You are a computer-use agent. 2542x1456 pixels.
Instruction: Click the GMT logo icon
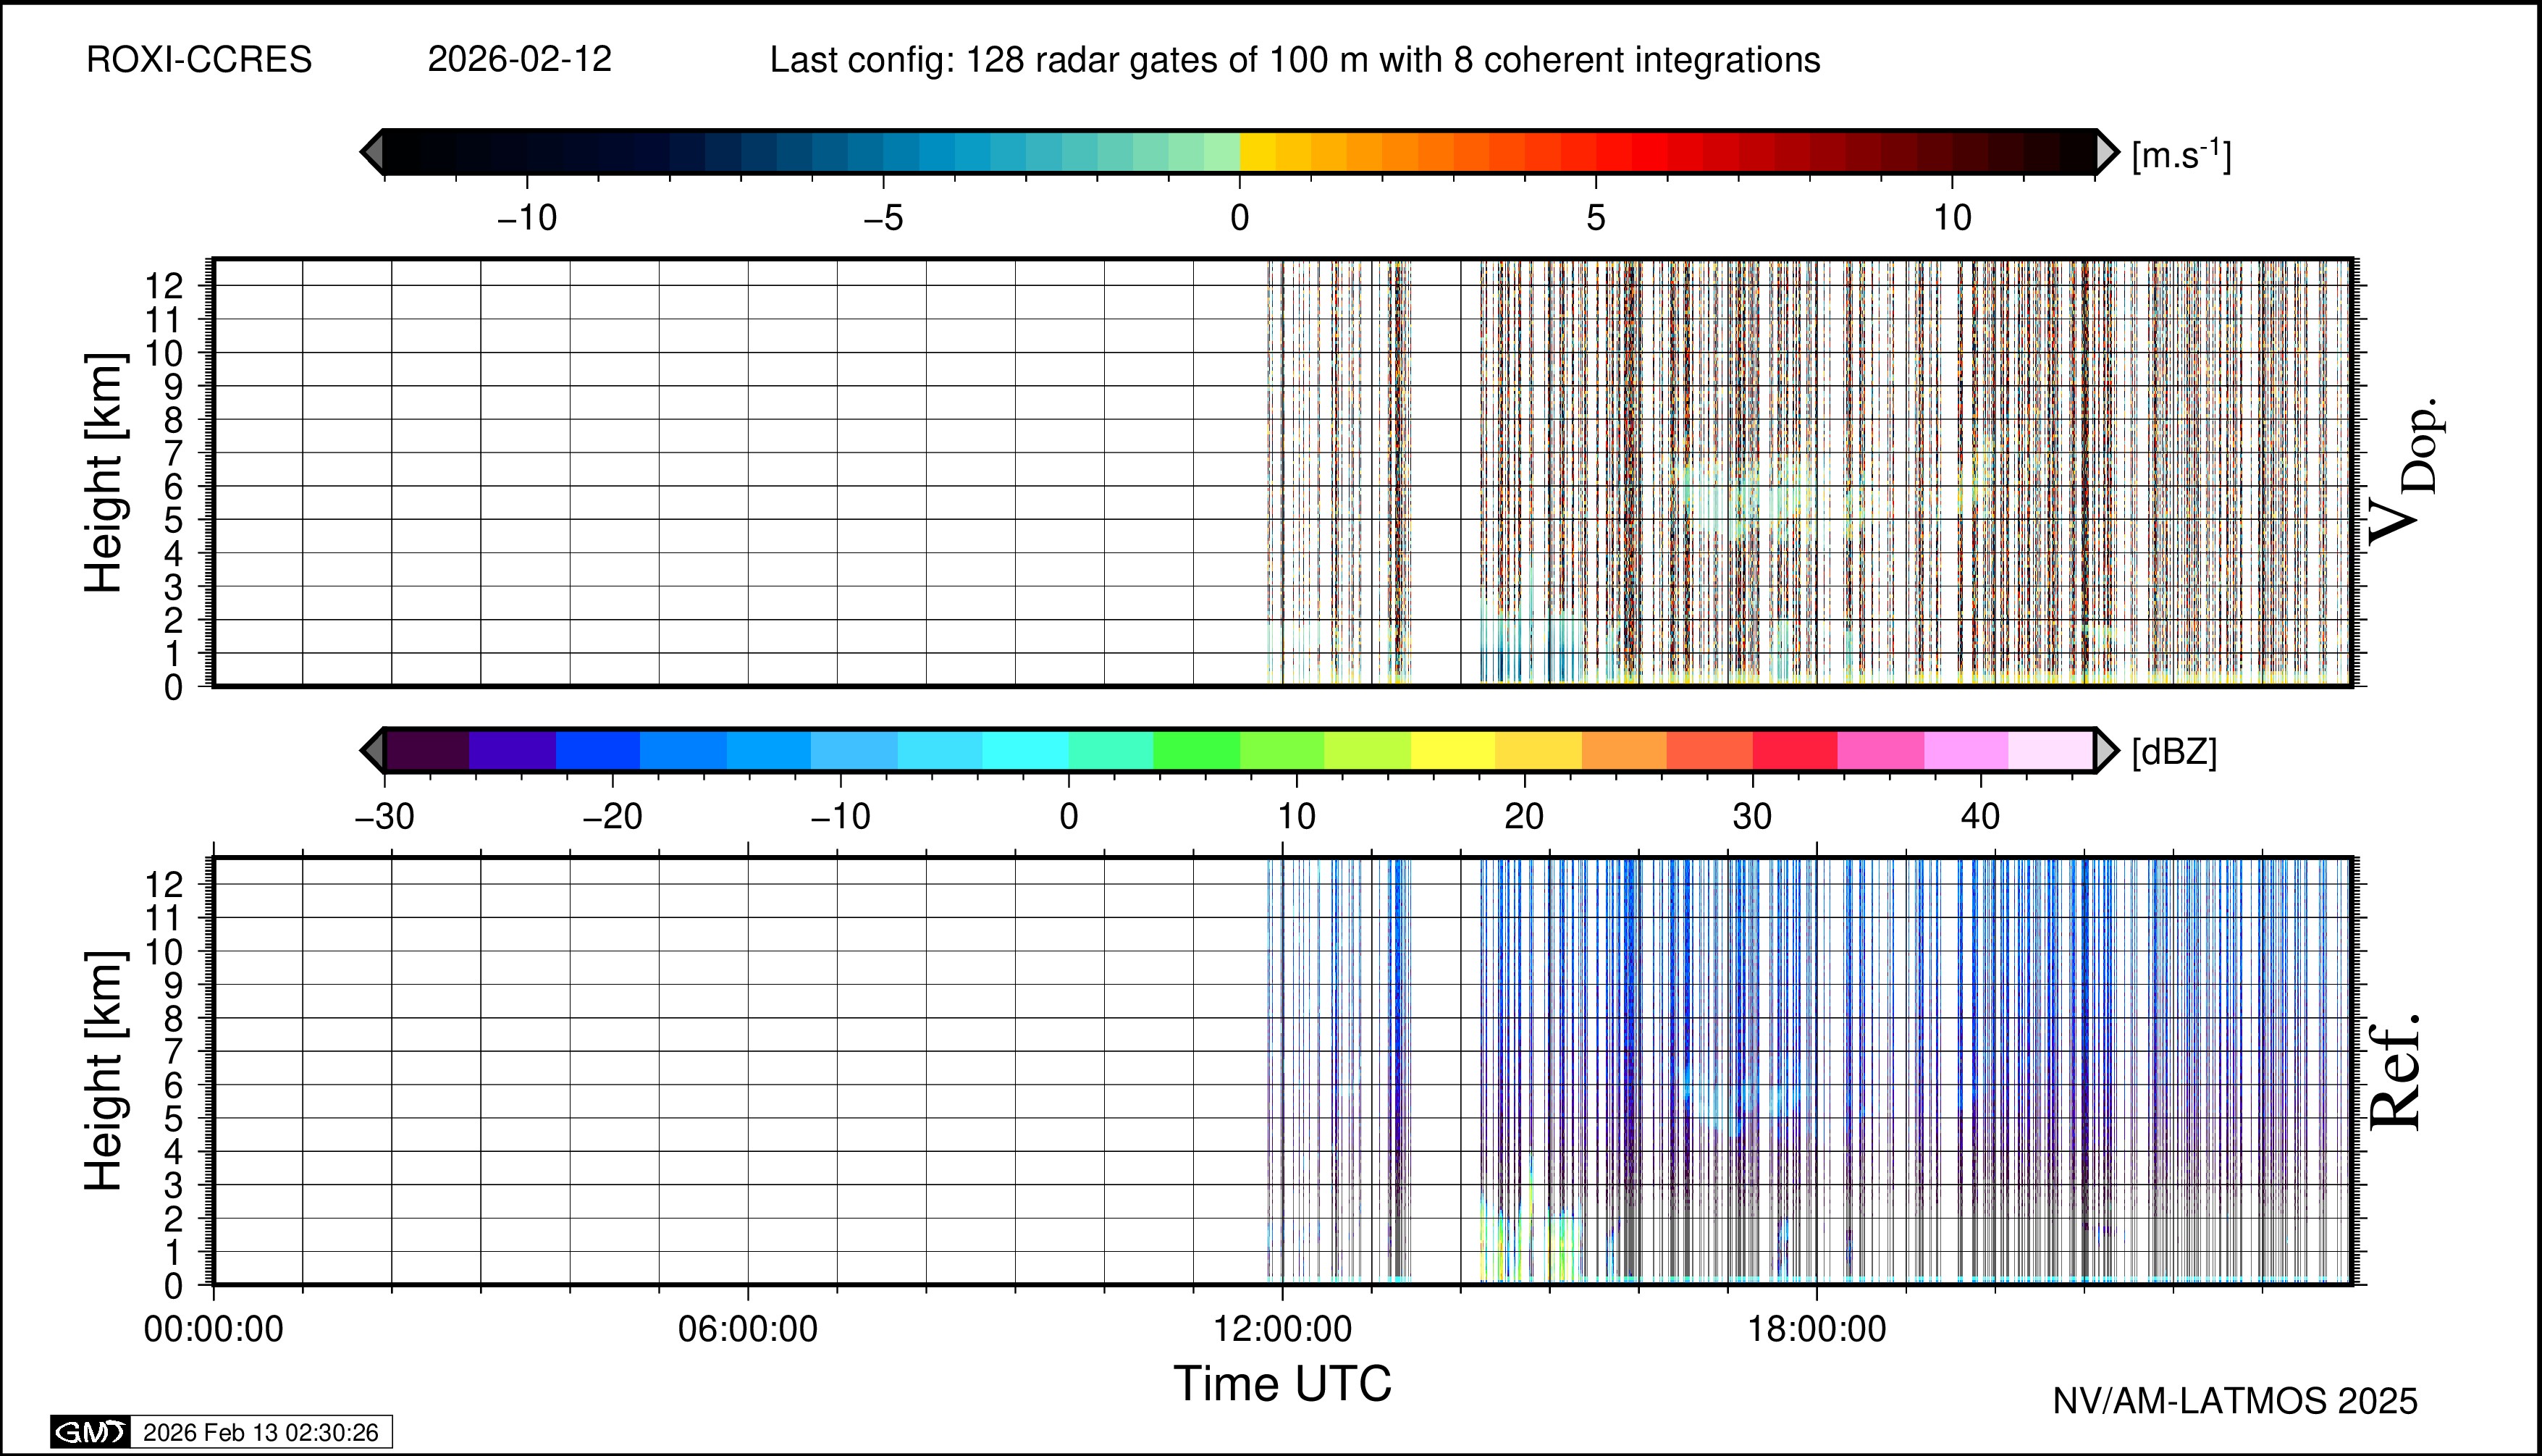[90, 1432]
